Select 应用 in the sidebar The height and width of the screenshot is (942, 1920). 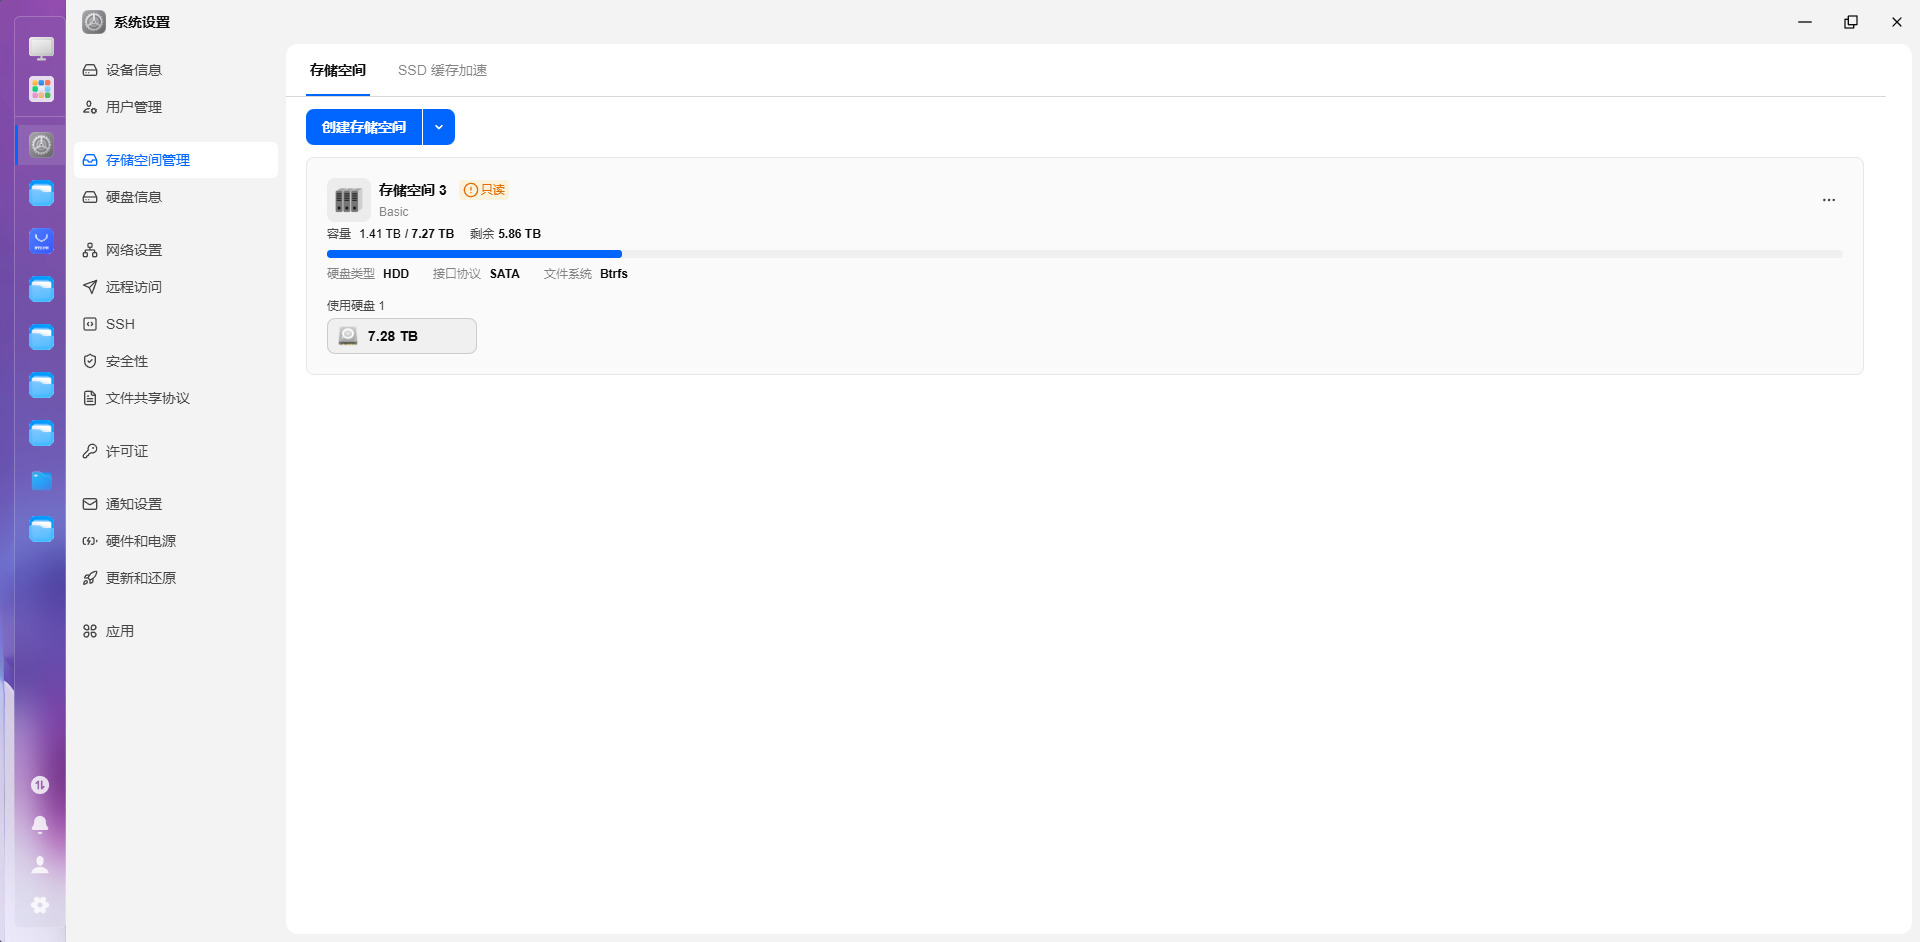click(x=176, y=631)
